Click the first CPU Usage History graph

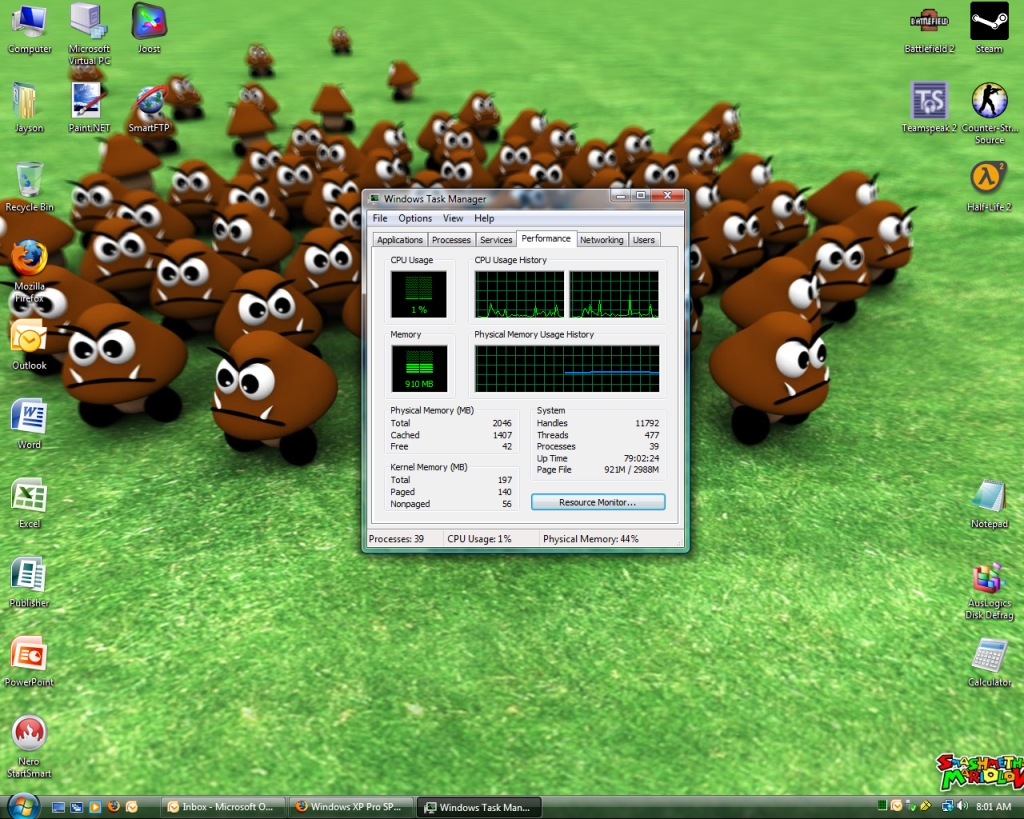[519, 295]
